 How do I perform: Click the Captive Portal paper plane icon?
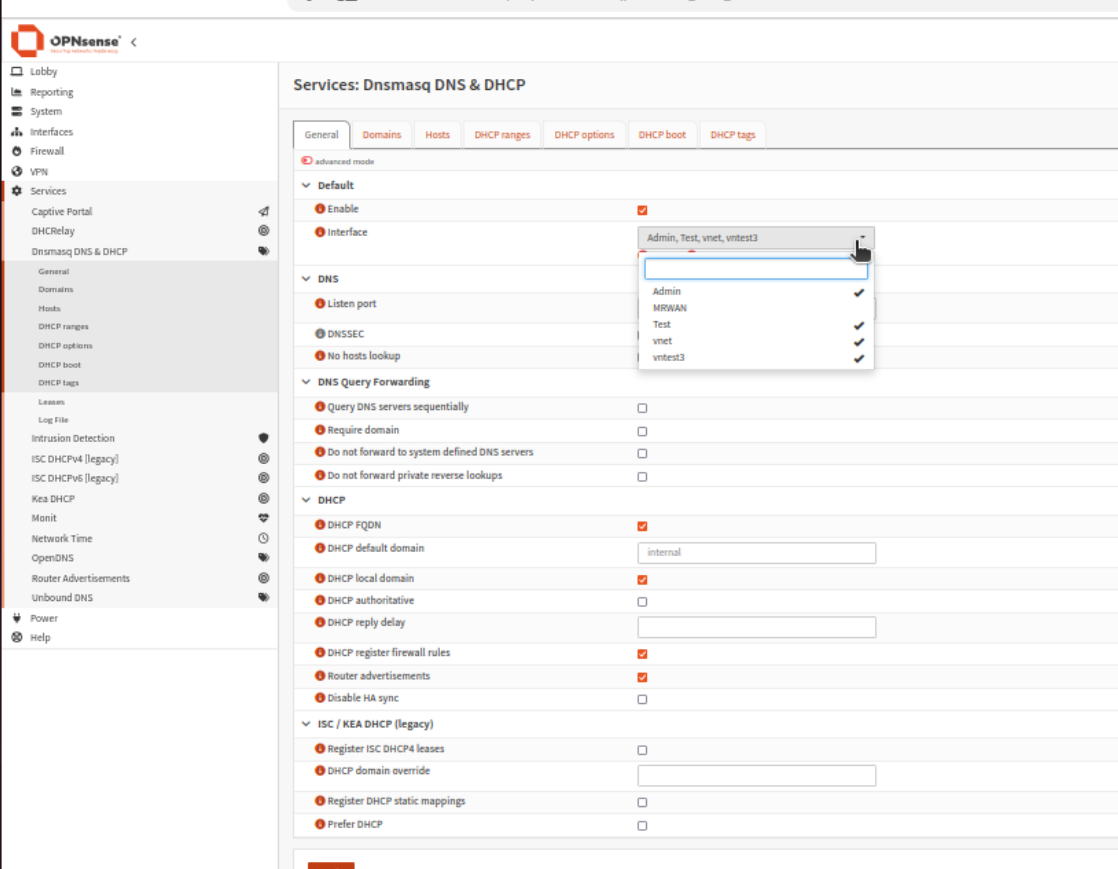pos(263,212)
